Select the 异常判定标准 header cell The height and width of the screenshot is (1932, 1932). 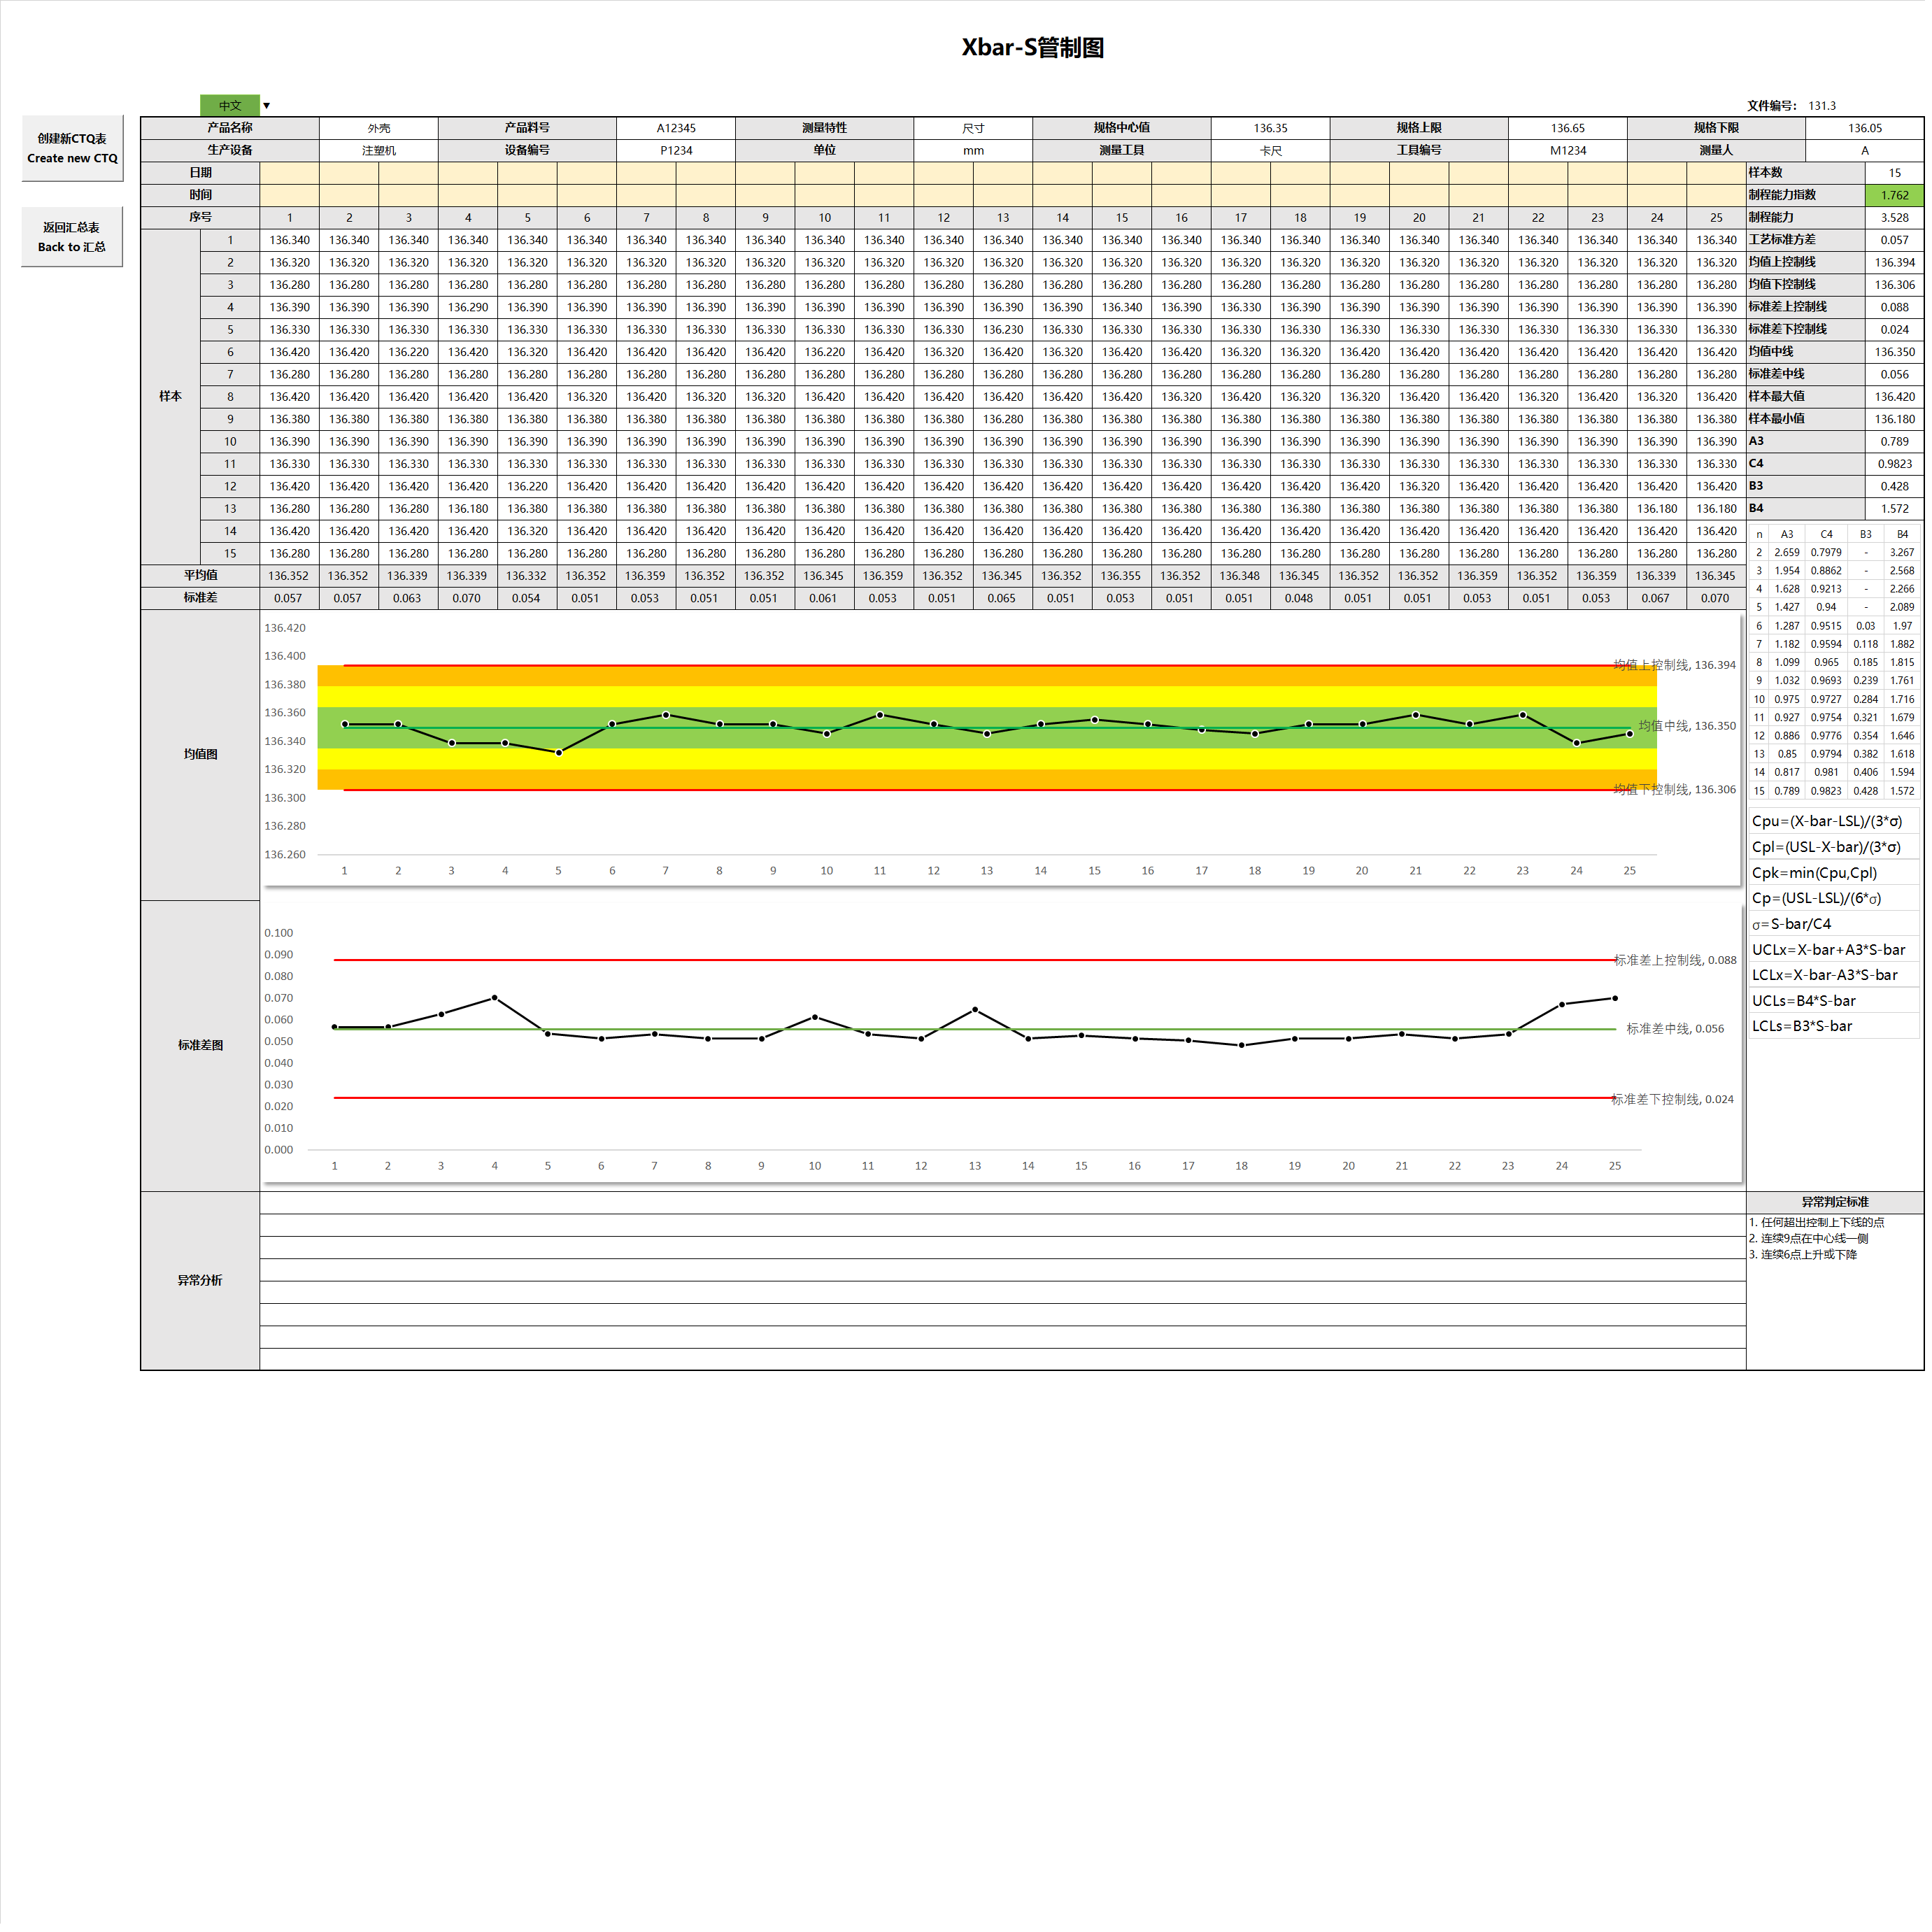[1835, 1203]
